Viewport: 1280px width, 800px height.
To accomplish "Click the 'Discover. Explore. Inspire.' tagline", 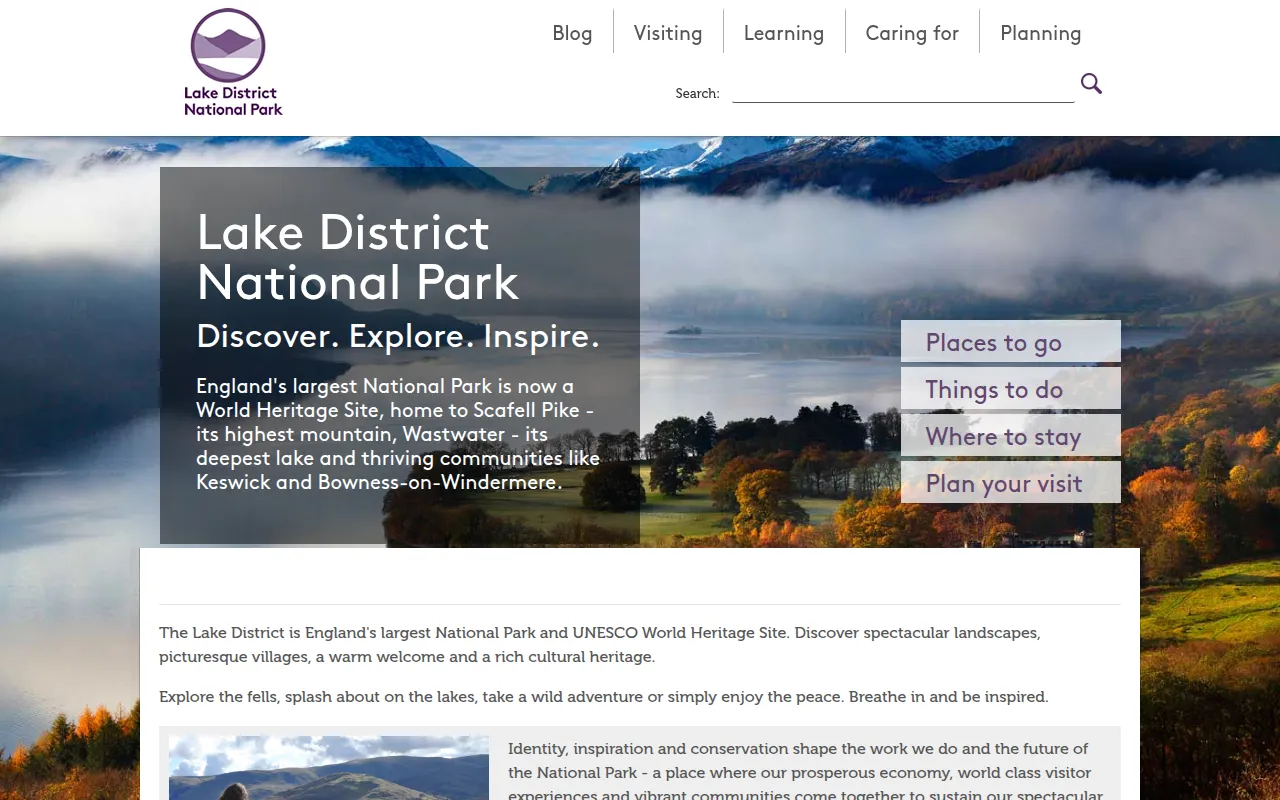I will (398, 336).
